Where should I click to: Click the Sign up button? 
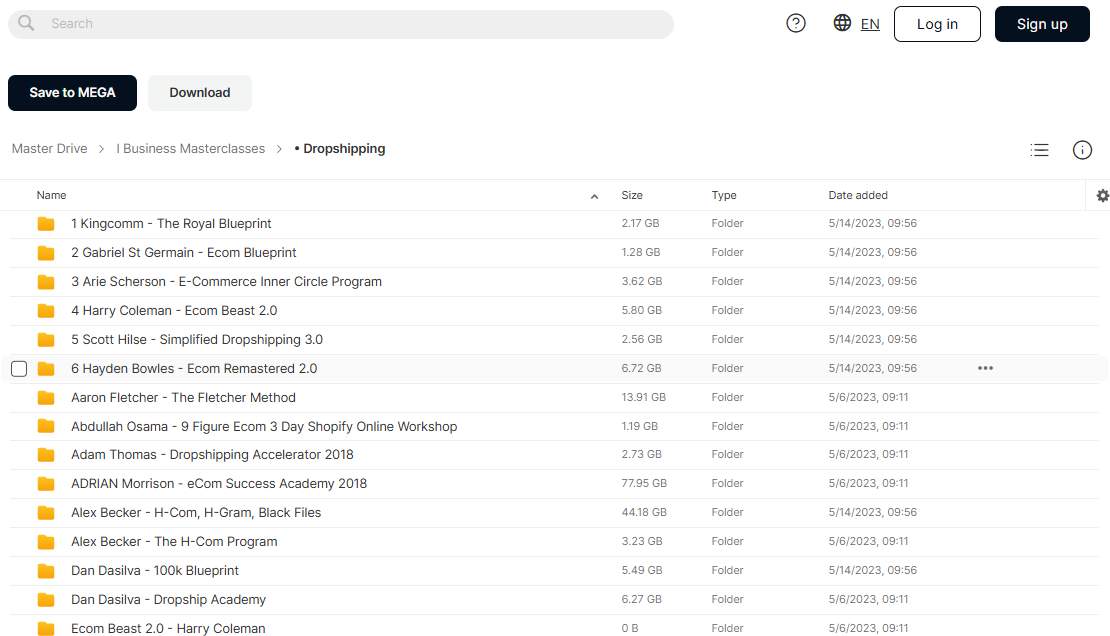[1042, 24]
